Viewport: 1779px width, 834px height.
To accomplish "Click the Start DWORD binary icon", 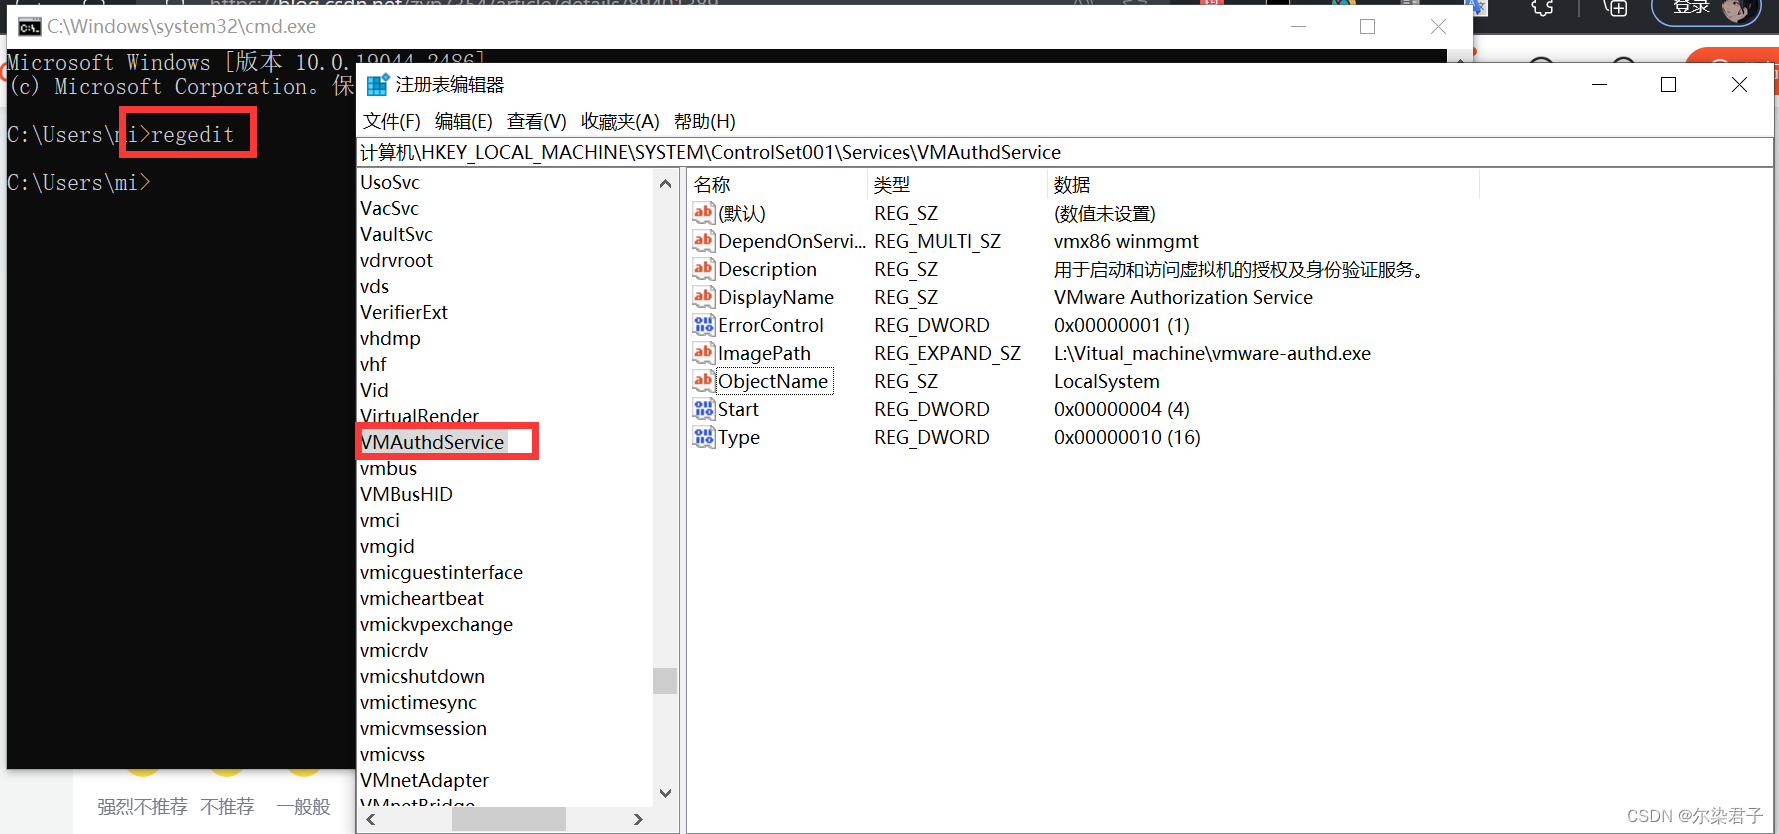I will pos(704,409).
